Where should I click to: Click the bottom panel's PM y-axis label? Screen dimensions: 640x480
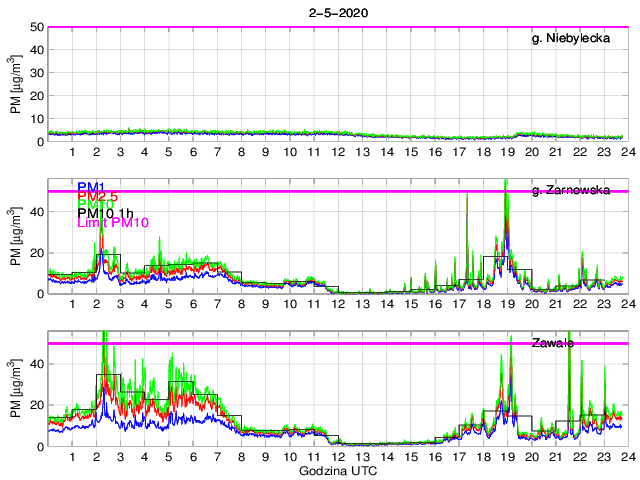(16, 389)
